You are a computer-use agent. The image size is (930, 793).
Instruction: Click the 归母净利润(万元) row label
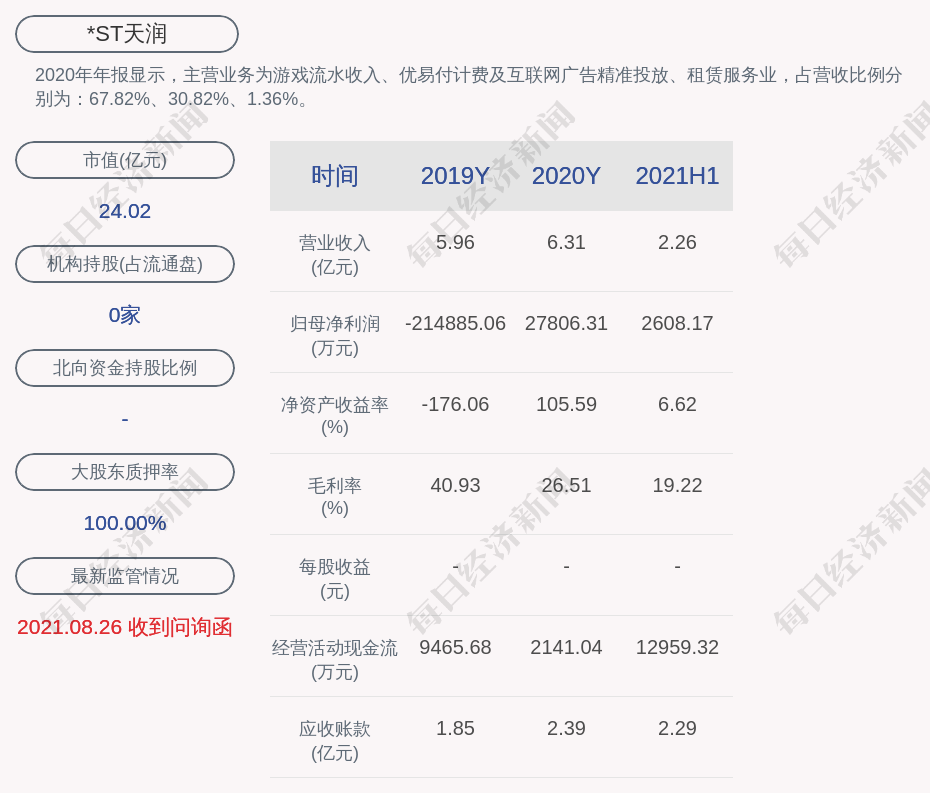[335, 336]
